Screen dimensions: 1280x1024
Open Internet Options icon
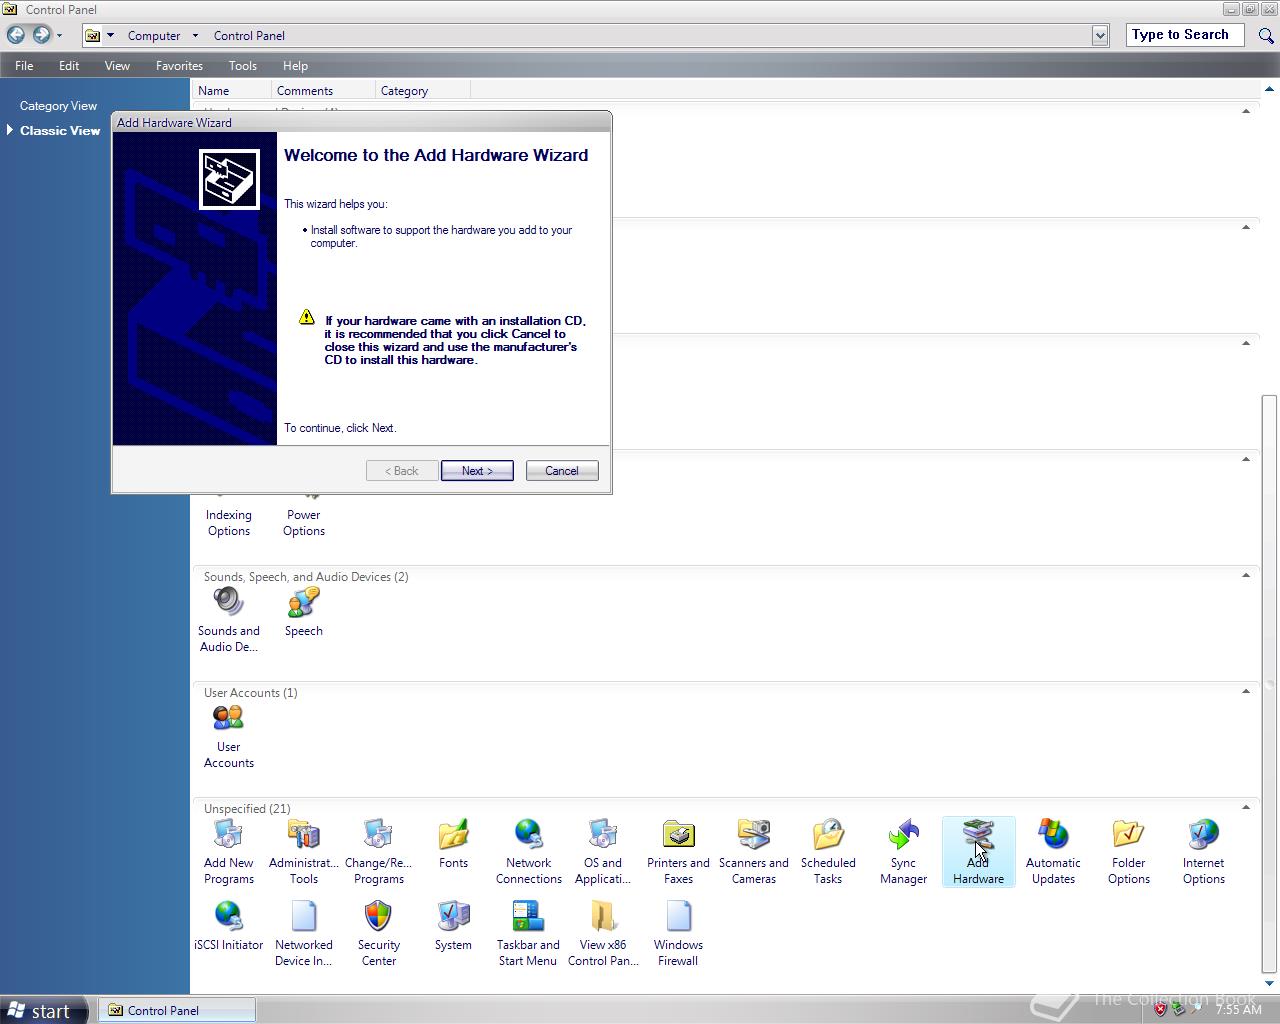[x=1203, y=852]
